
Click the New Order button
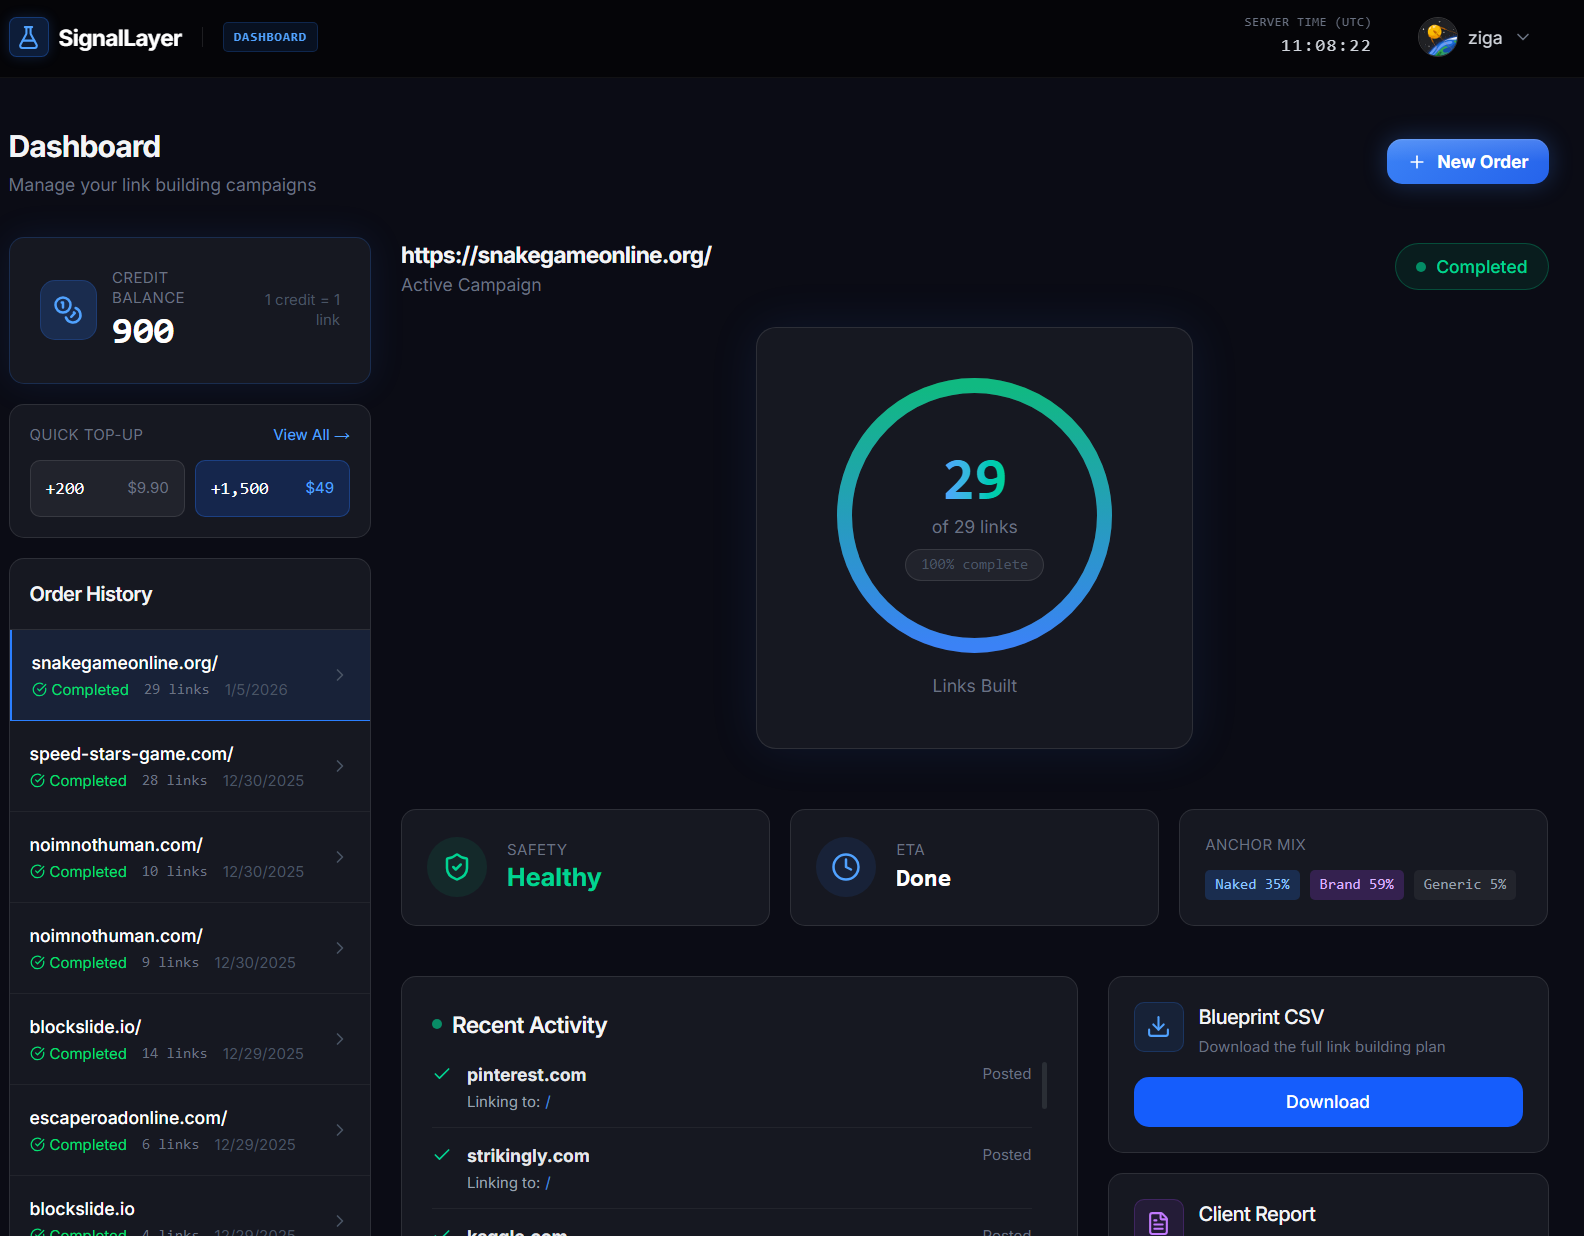point(1467,162)
